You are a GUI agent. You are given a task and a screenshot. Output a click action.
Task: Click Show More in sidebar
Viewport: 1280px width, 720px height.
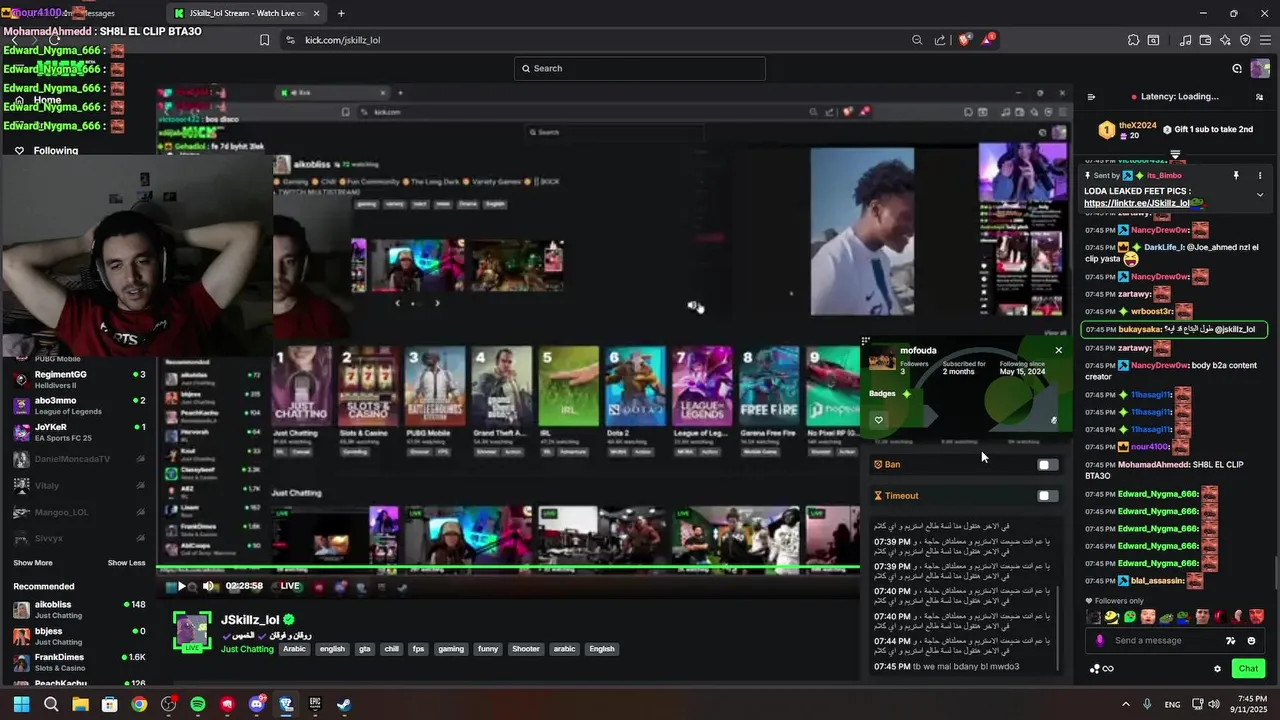[33, 563]
